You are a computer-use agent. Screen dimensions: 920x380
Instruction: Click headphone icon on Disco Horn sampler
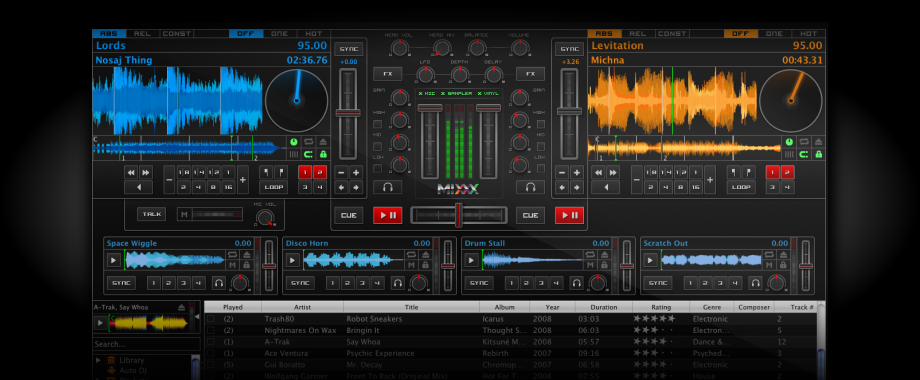tap(398, 283)
